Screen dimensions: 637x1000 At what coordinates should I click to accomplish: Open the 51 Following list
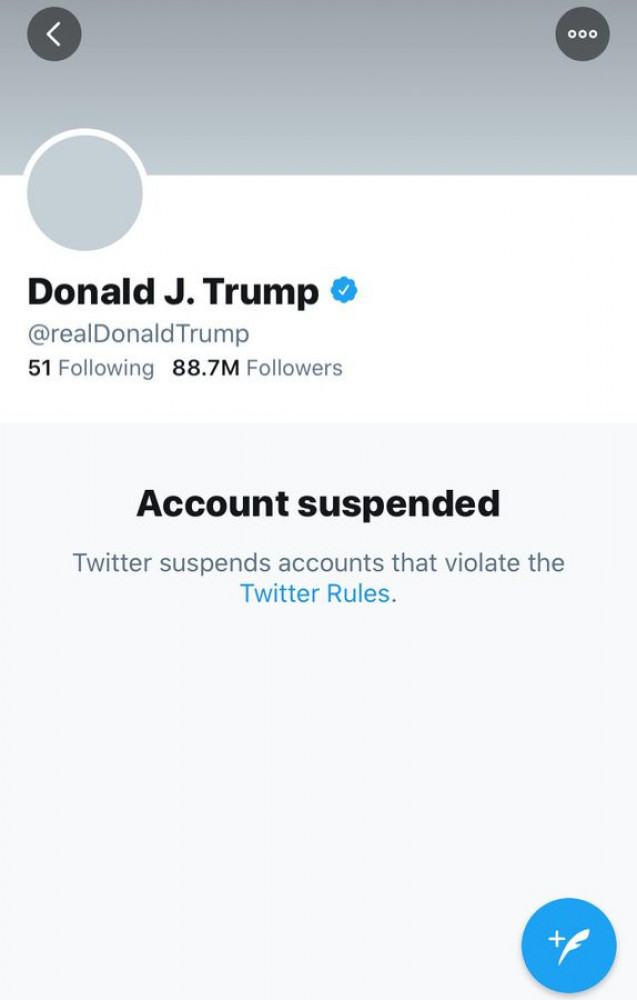pyautogui.click(x=91, y=368)
